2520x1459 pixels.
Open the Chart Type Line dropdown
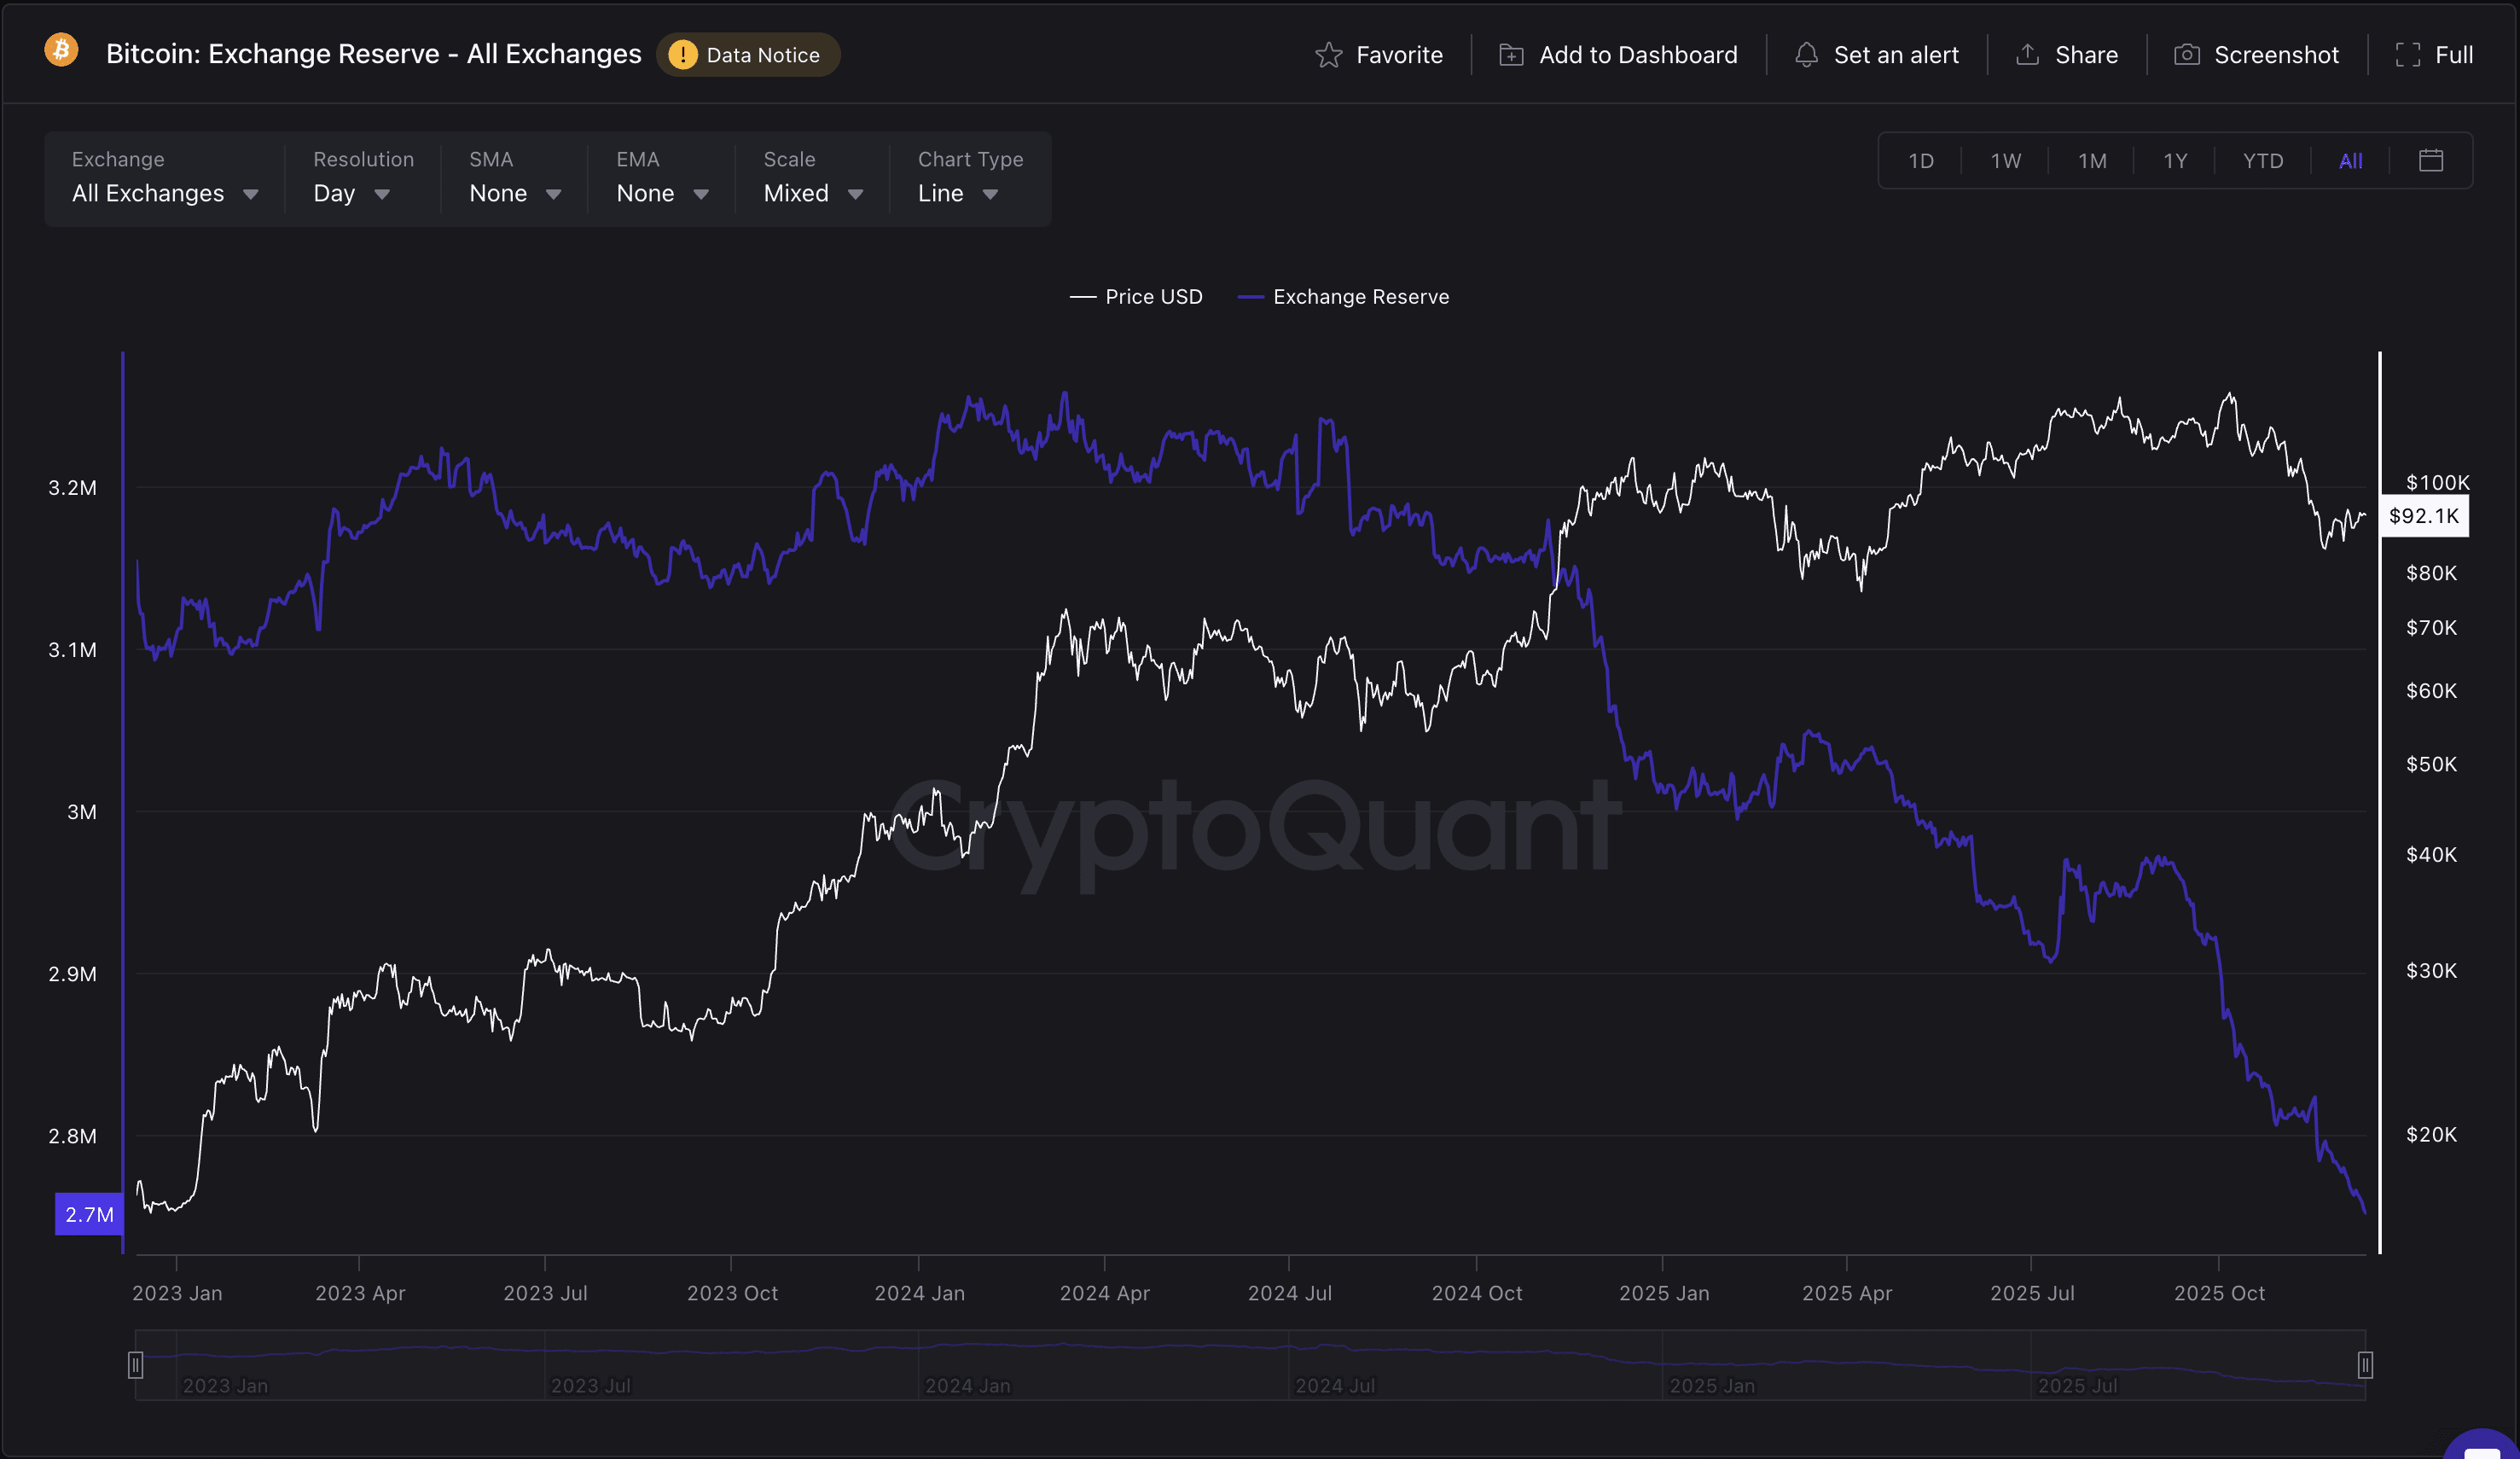click(957, 193)
